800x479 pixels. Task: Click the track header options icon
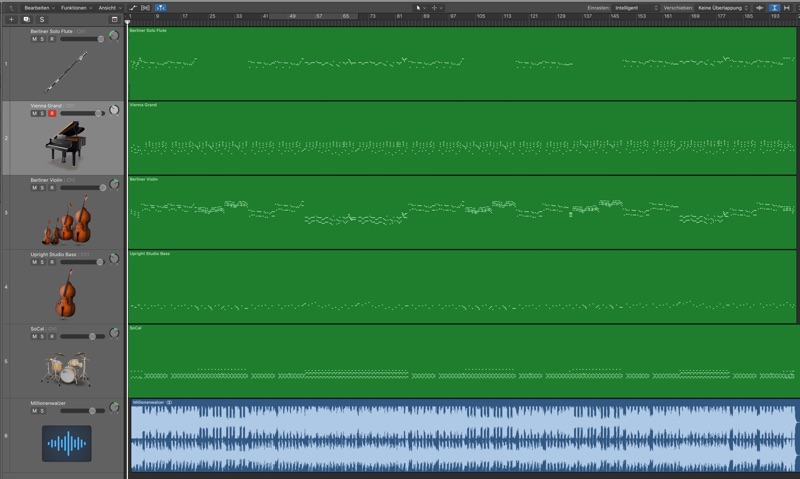[x=114, y=19]
